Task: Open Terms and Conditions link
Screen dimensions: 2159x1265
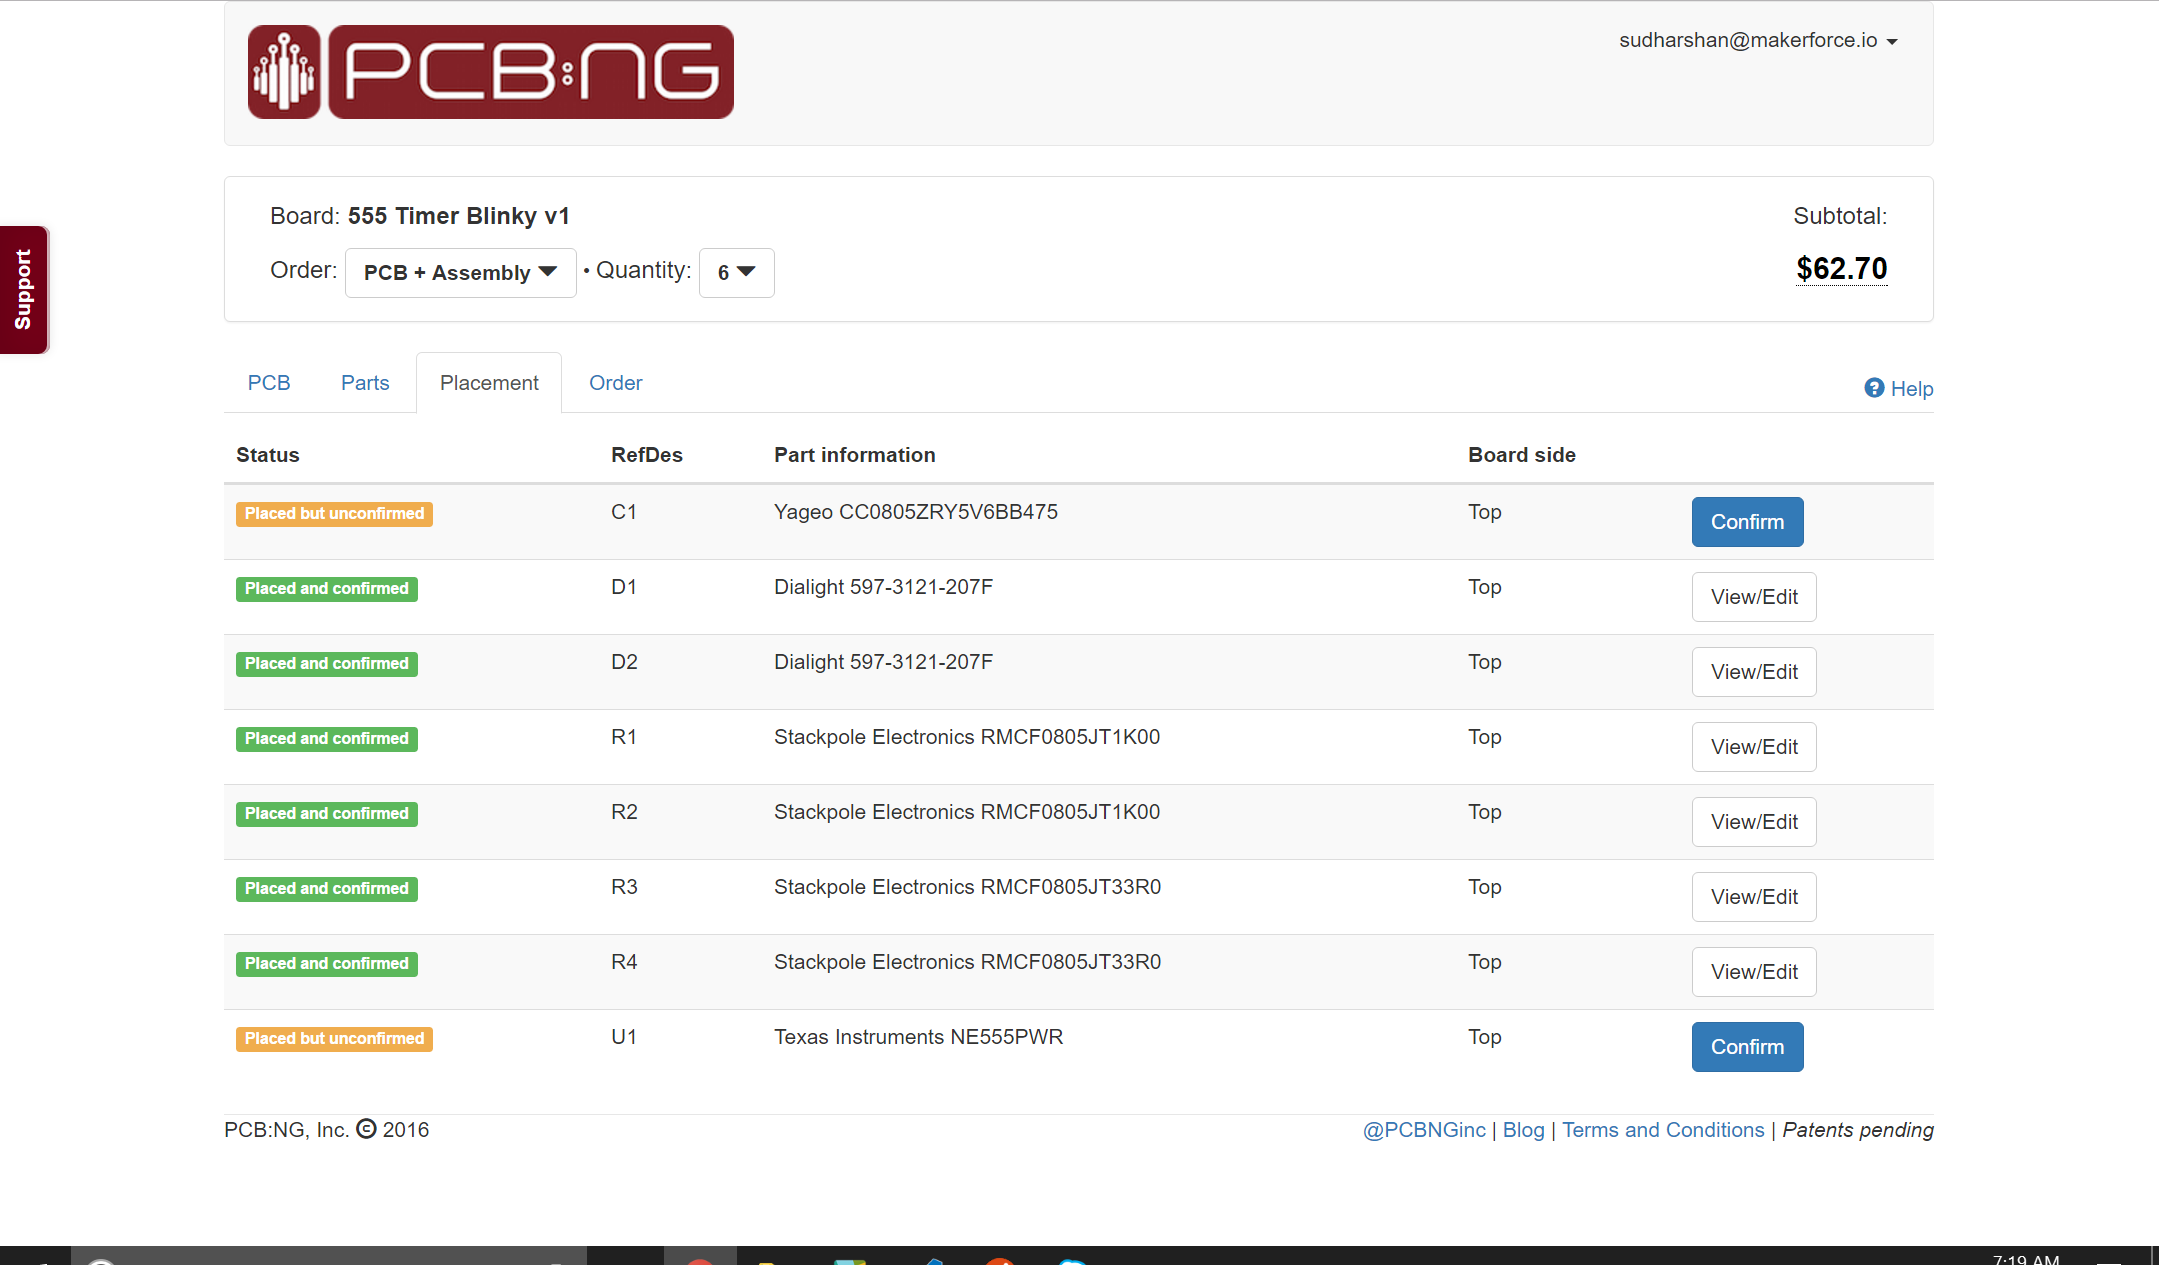Action: tap(1663, 1130)
